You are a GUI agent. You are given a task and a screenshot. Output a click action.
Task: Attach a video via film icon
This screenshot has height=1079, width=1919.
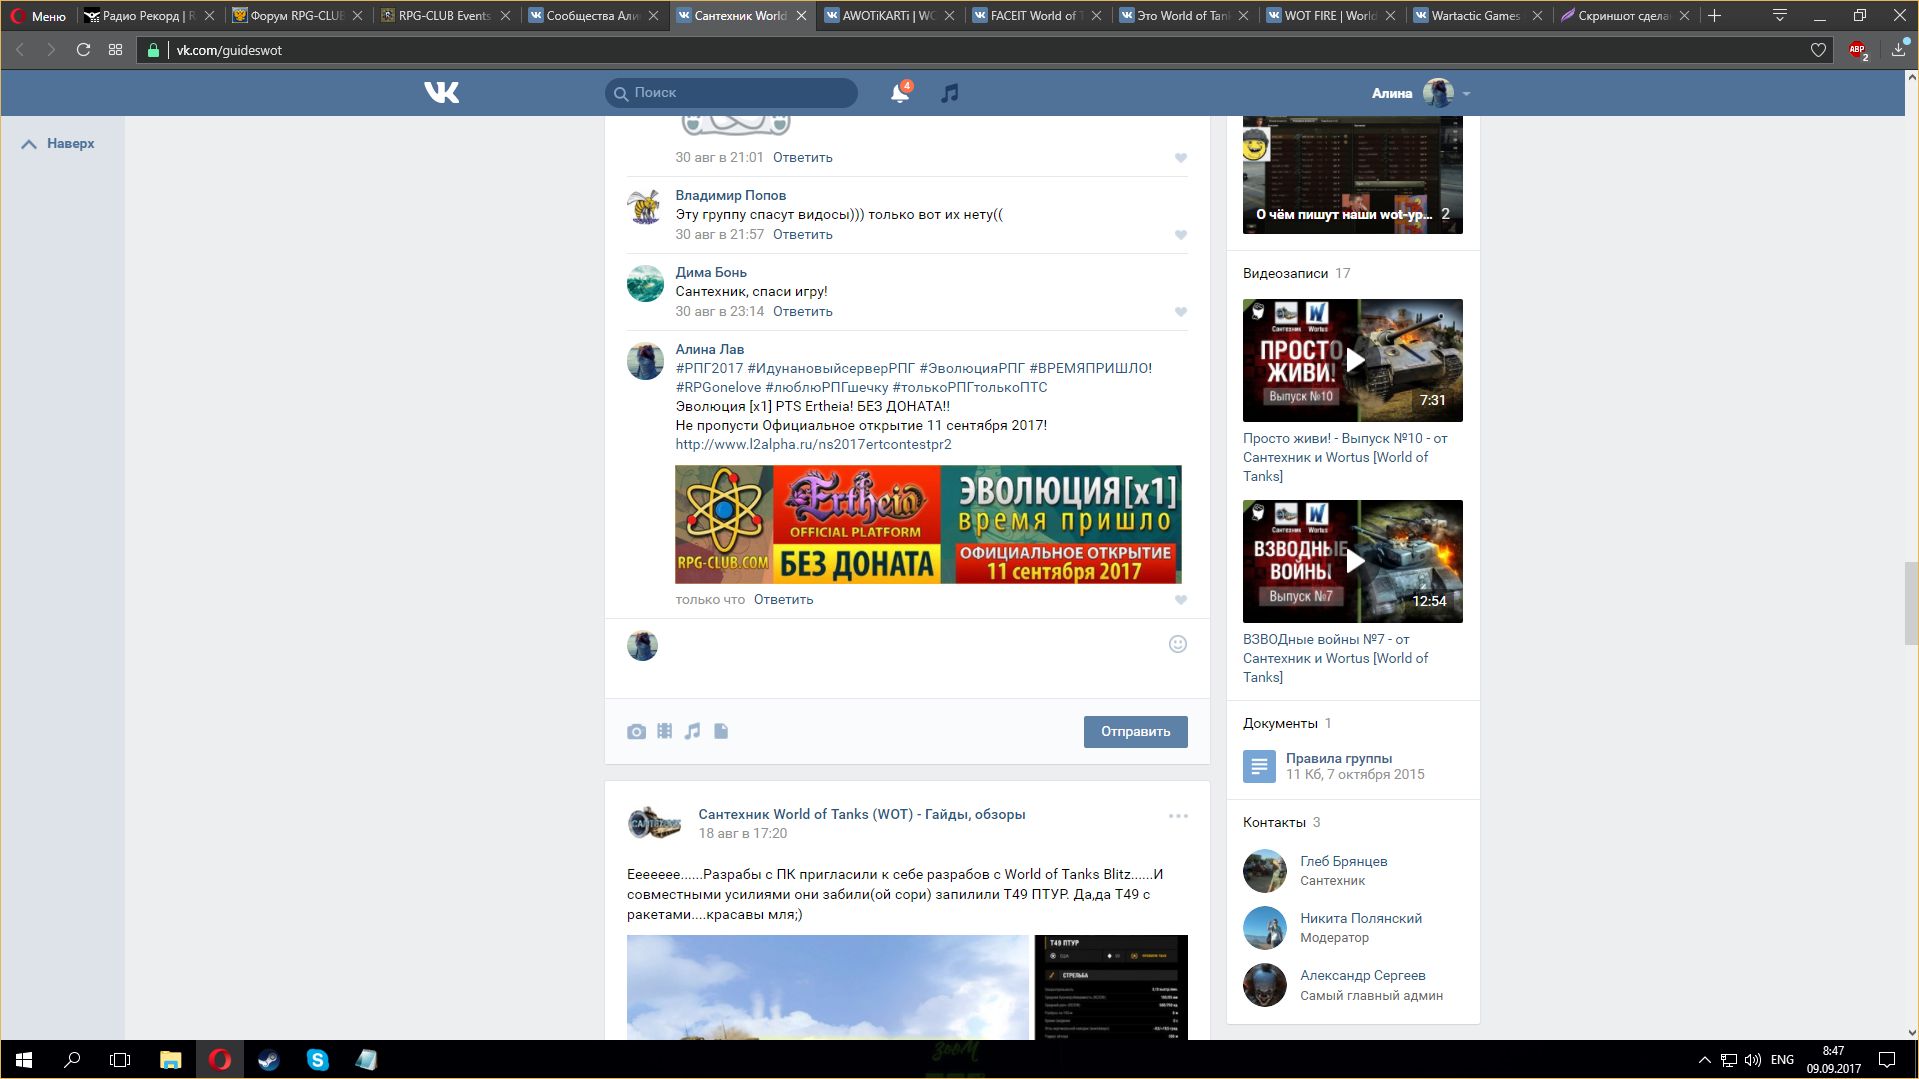(664, 731)
